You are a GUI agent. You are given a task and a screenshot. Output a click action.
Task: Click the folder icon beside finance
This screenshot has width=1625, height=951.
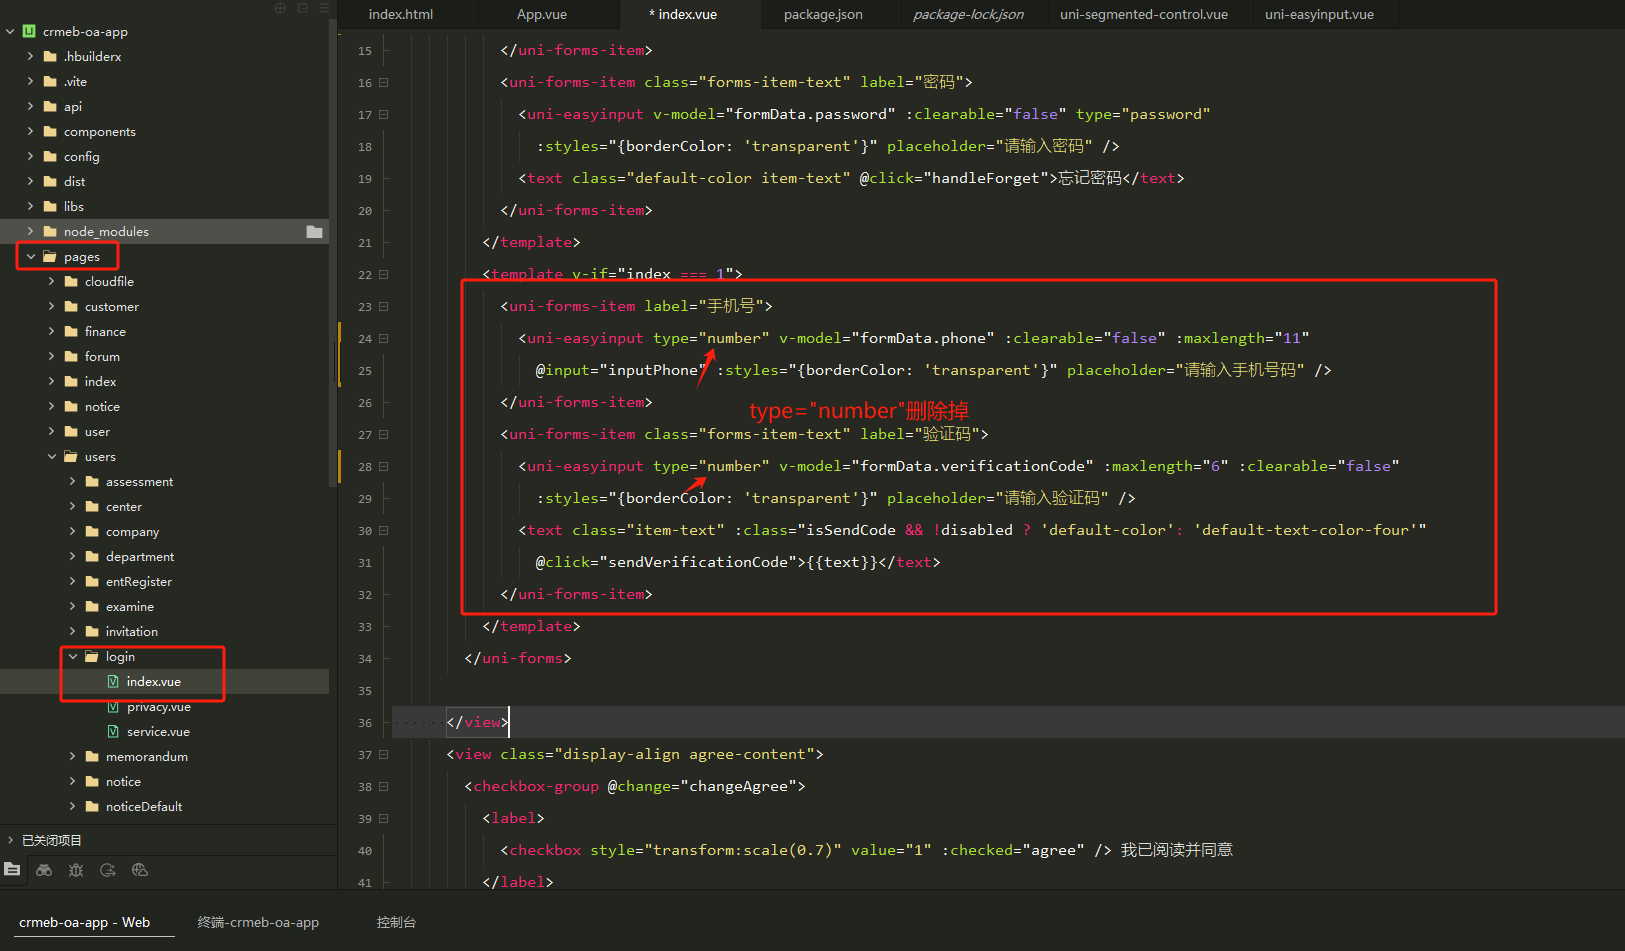tap(71, 331)
